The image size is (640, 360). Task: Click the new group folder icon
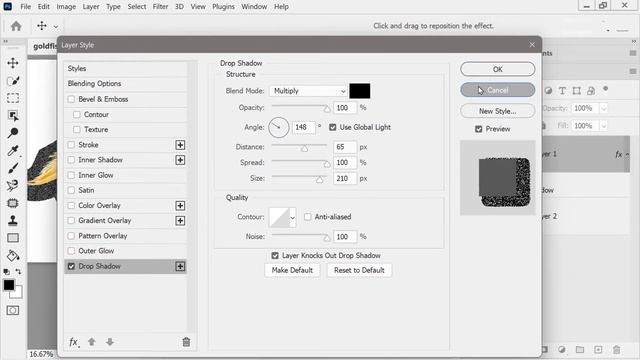pyautogui.click(x=580, y=350)
